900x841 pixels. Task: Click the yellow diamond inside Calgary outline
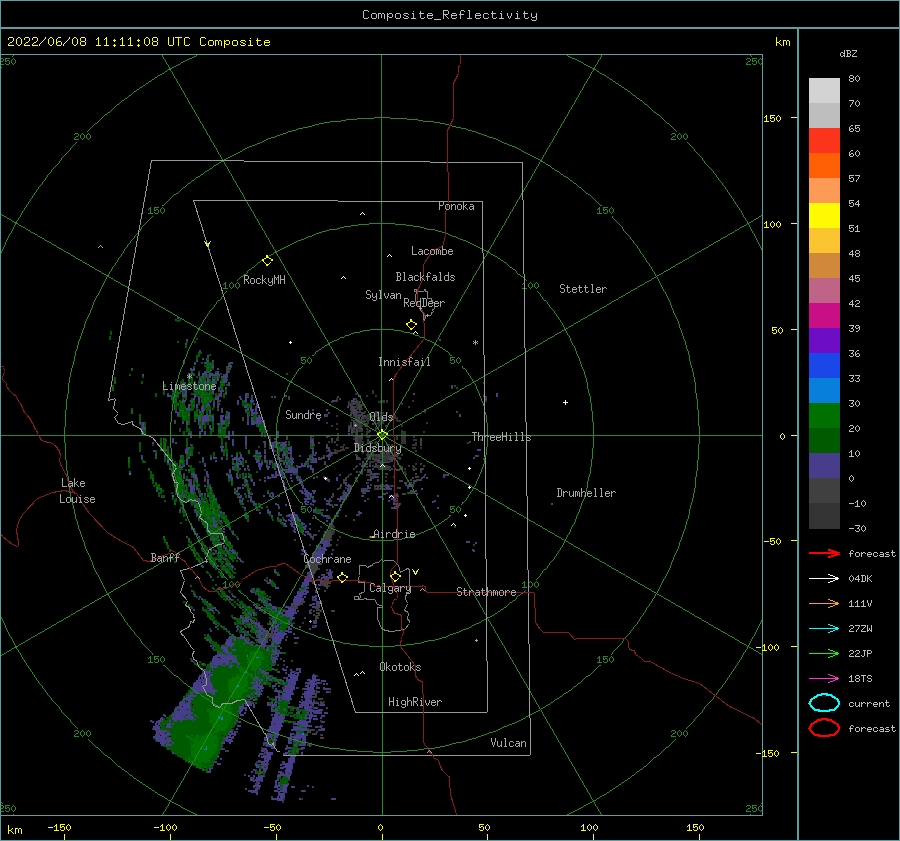(x=395, y=576)
